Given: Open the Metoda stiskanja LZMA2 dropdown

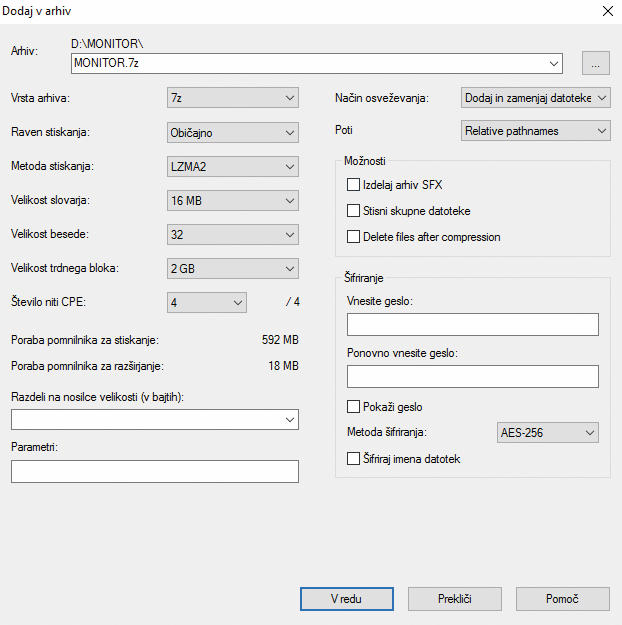Looking at the screenshot, I should click(232, 167).
